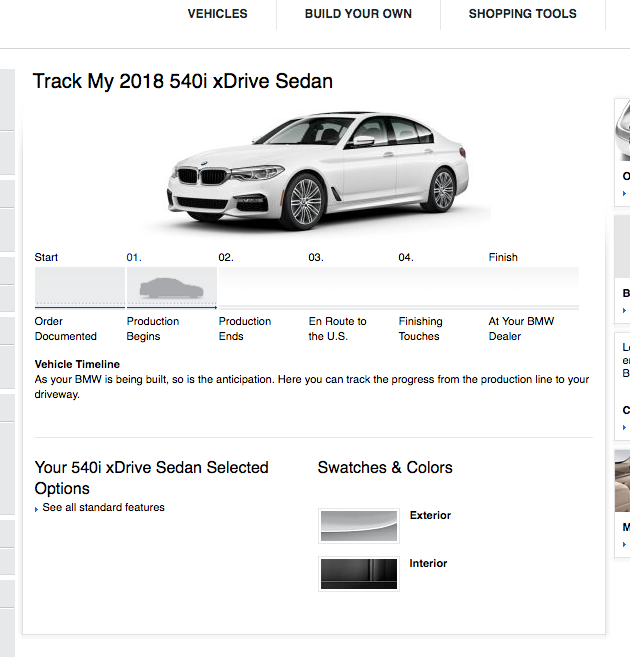Click the 03. timeline step label
The image size is (630, 657).
click(x=316, y=257)
